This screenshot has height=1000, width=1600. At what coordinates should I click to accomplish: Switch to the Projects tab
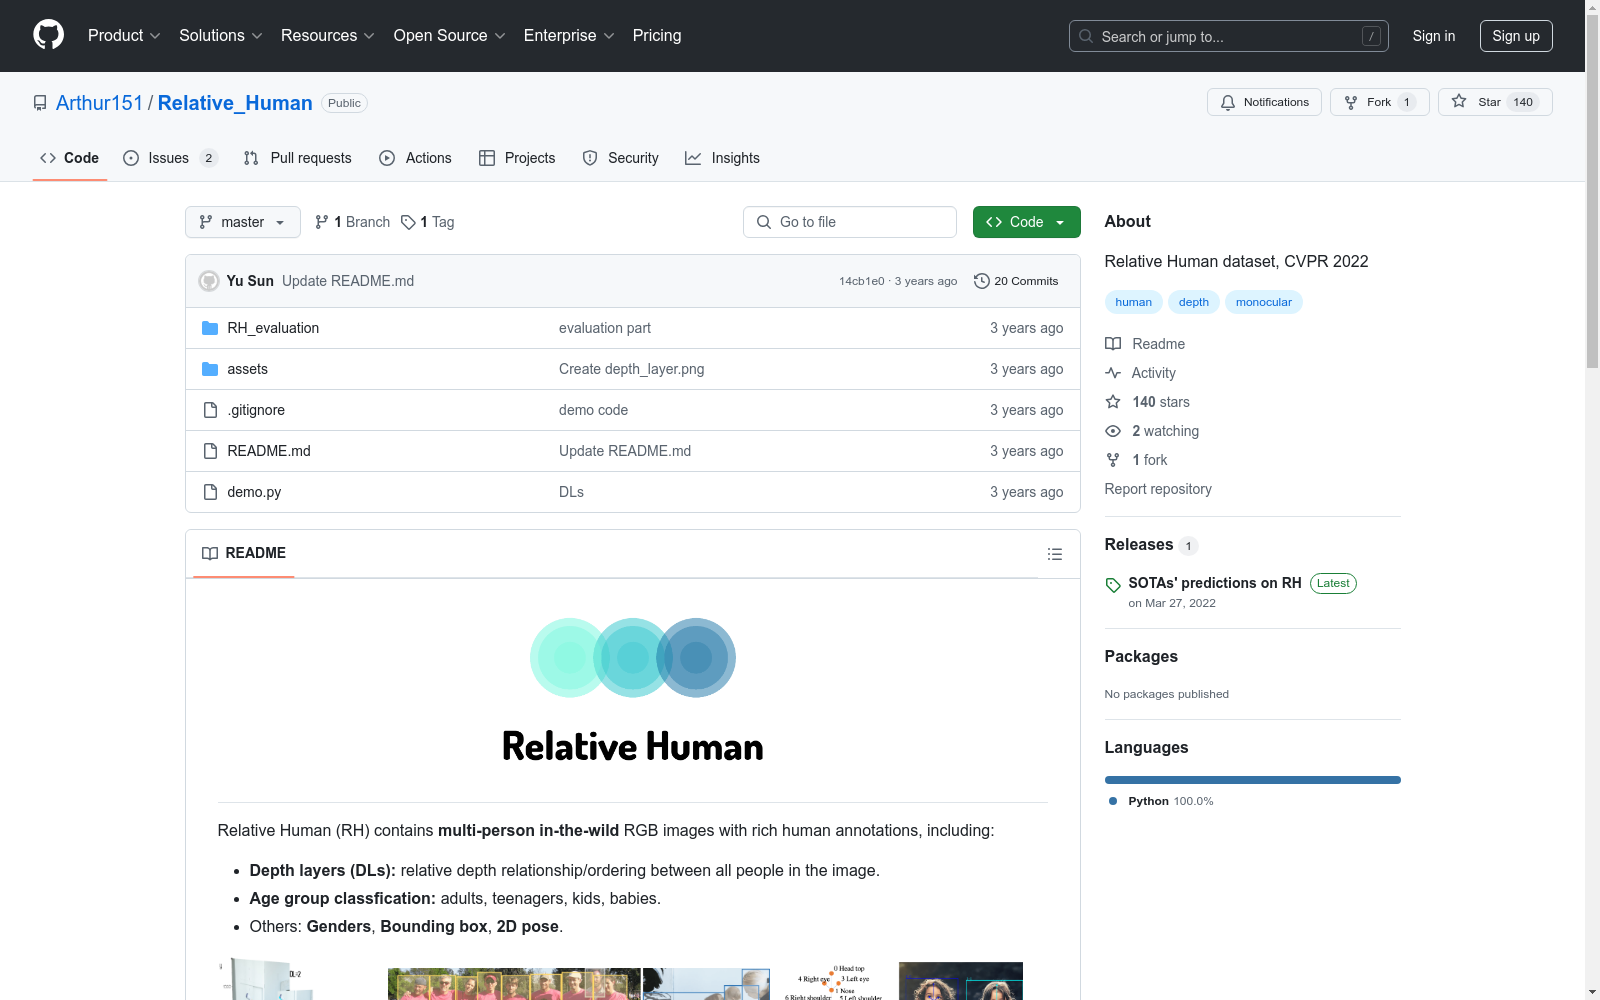[x=517, y=158]
